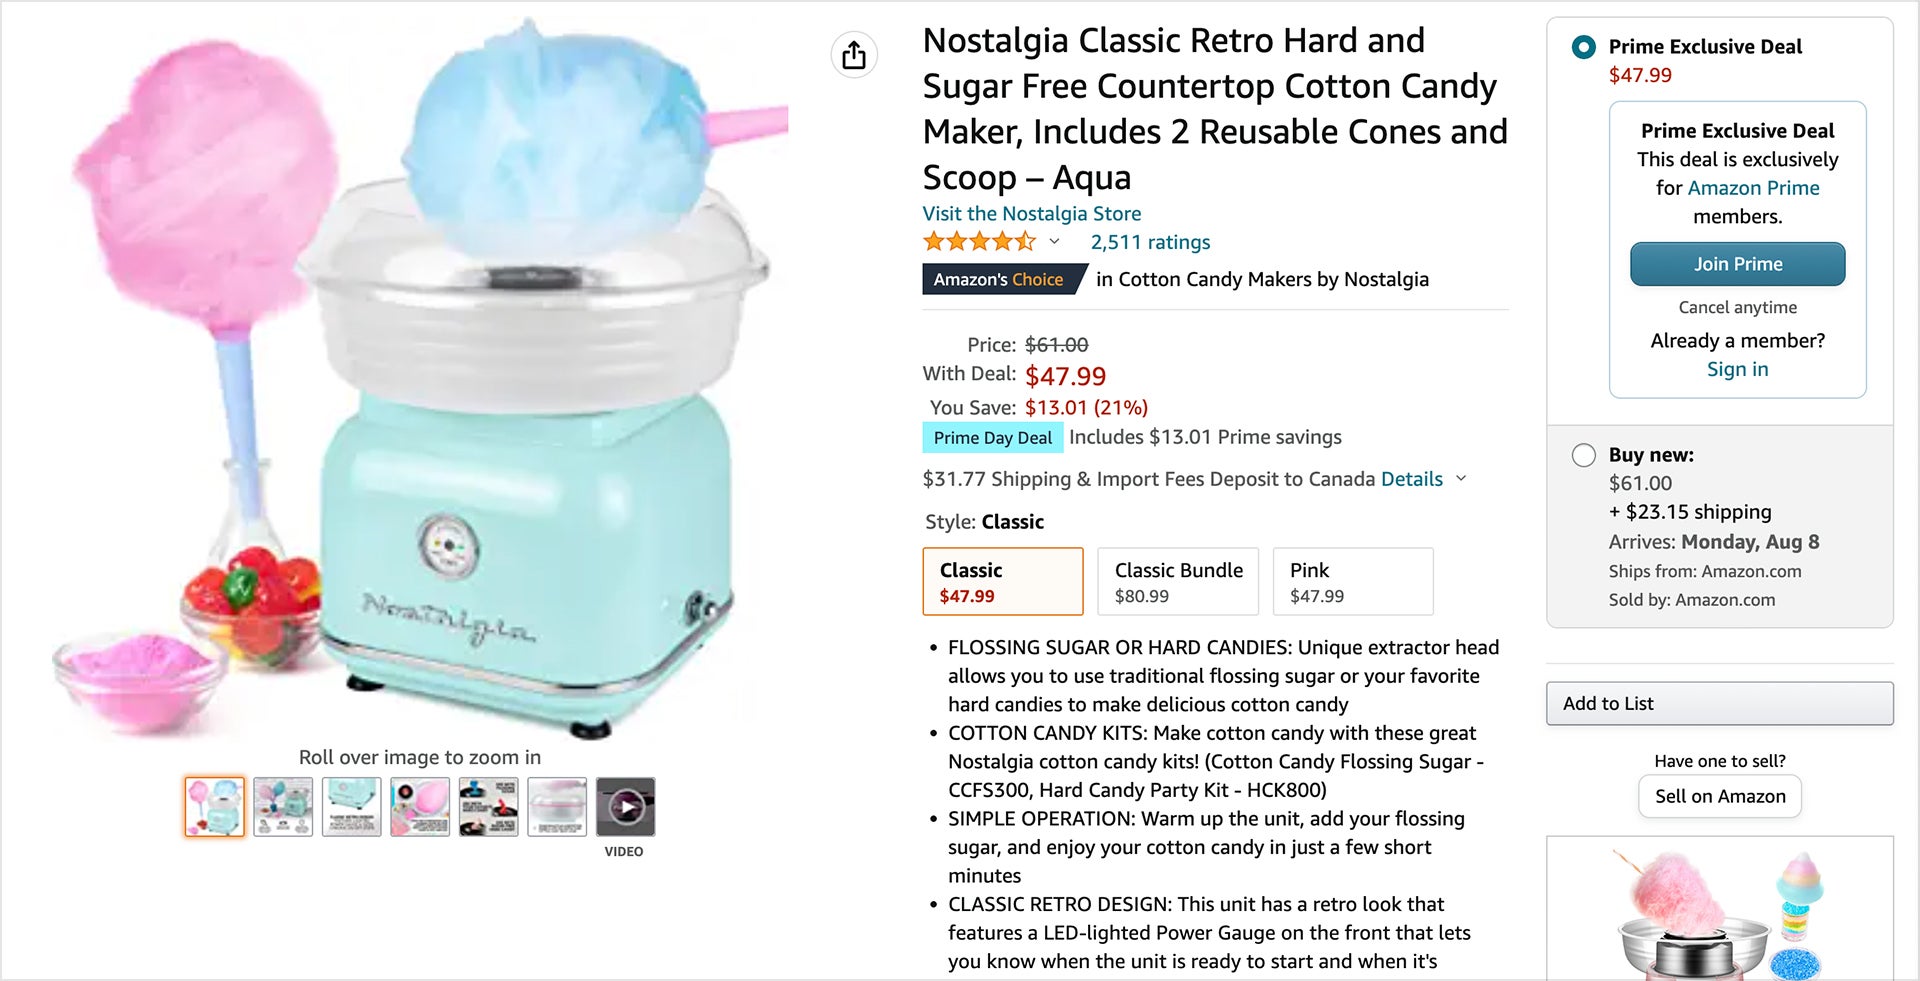1920x981 pixels.
Task: Choose the Classic Bundle style
Action: 1177,581
